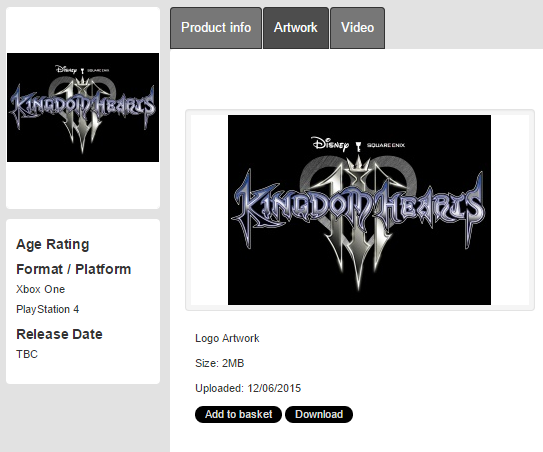The height and width of the screenshot is (452, 543).
Task: Click the crown emblem in the large artwork
Action: click(x=359, y=163)
